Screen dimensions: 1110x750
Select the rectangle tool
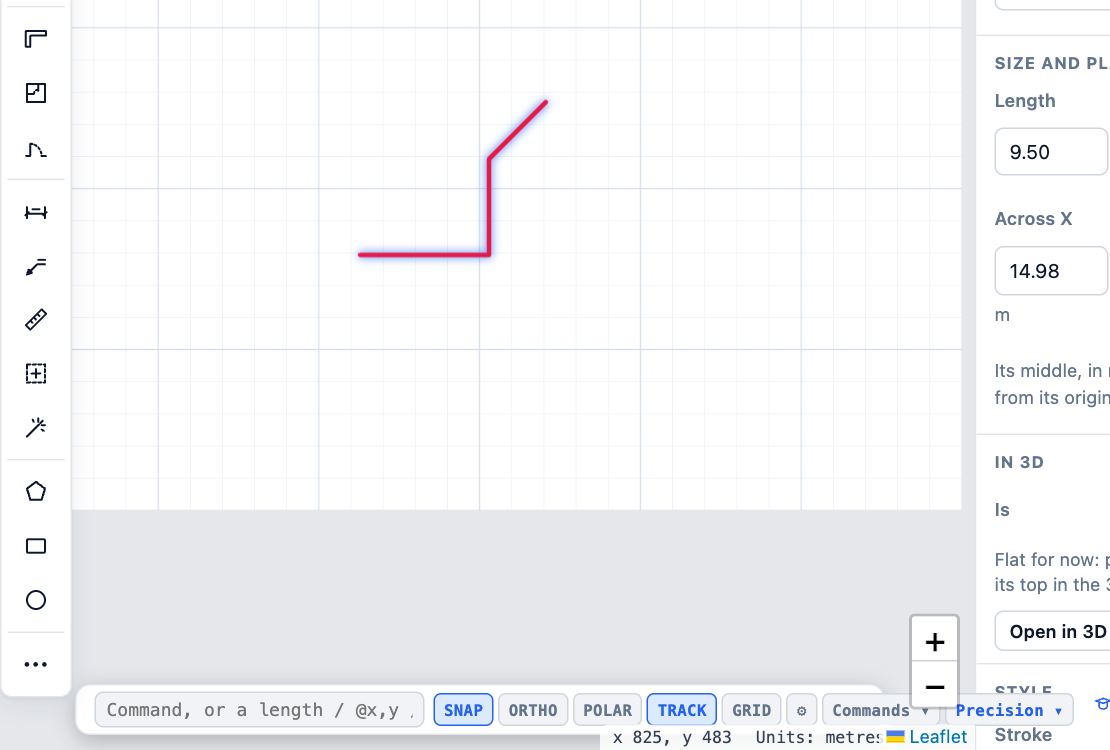pos(35,546)
